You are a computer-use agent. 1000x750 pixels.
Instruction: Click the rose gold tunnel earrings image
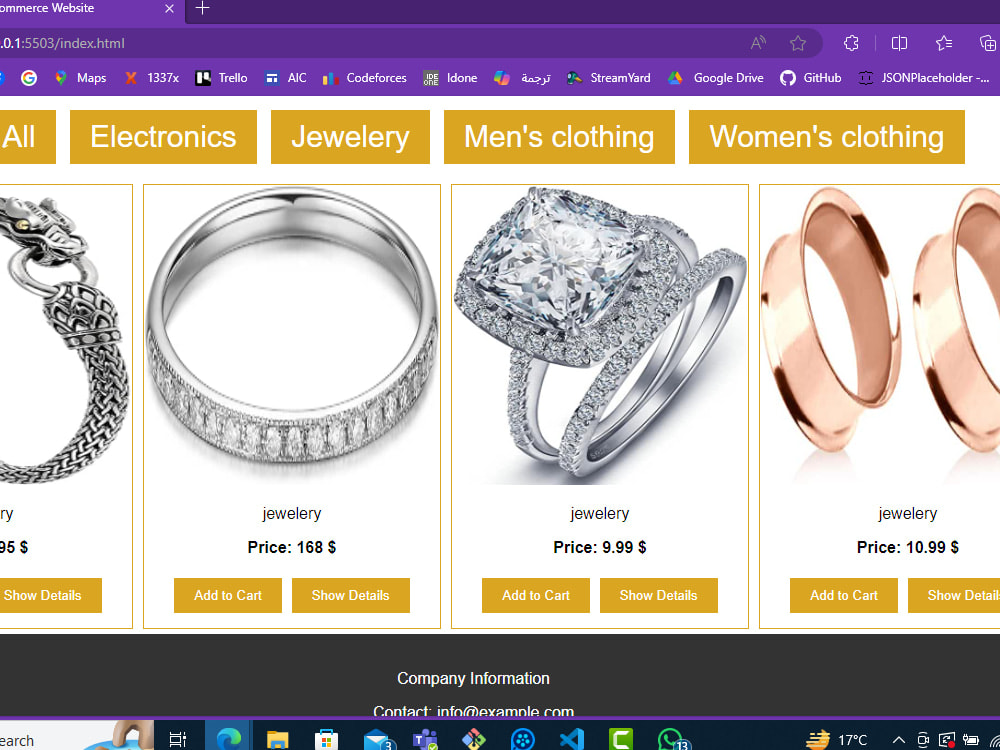(881, 335)
